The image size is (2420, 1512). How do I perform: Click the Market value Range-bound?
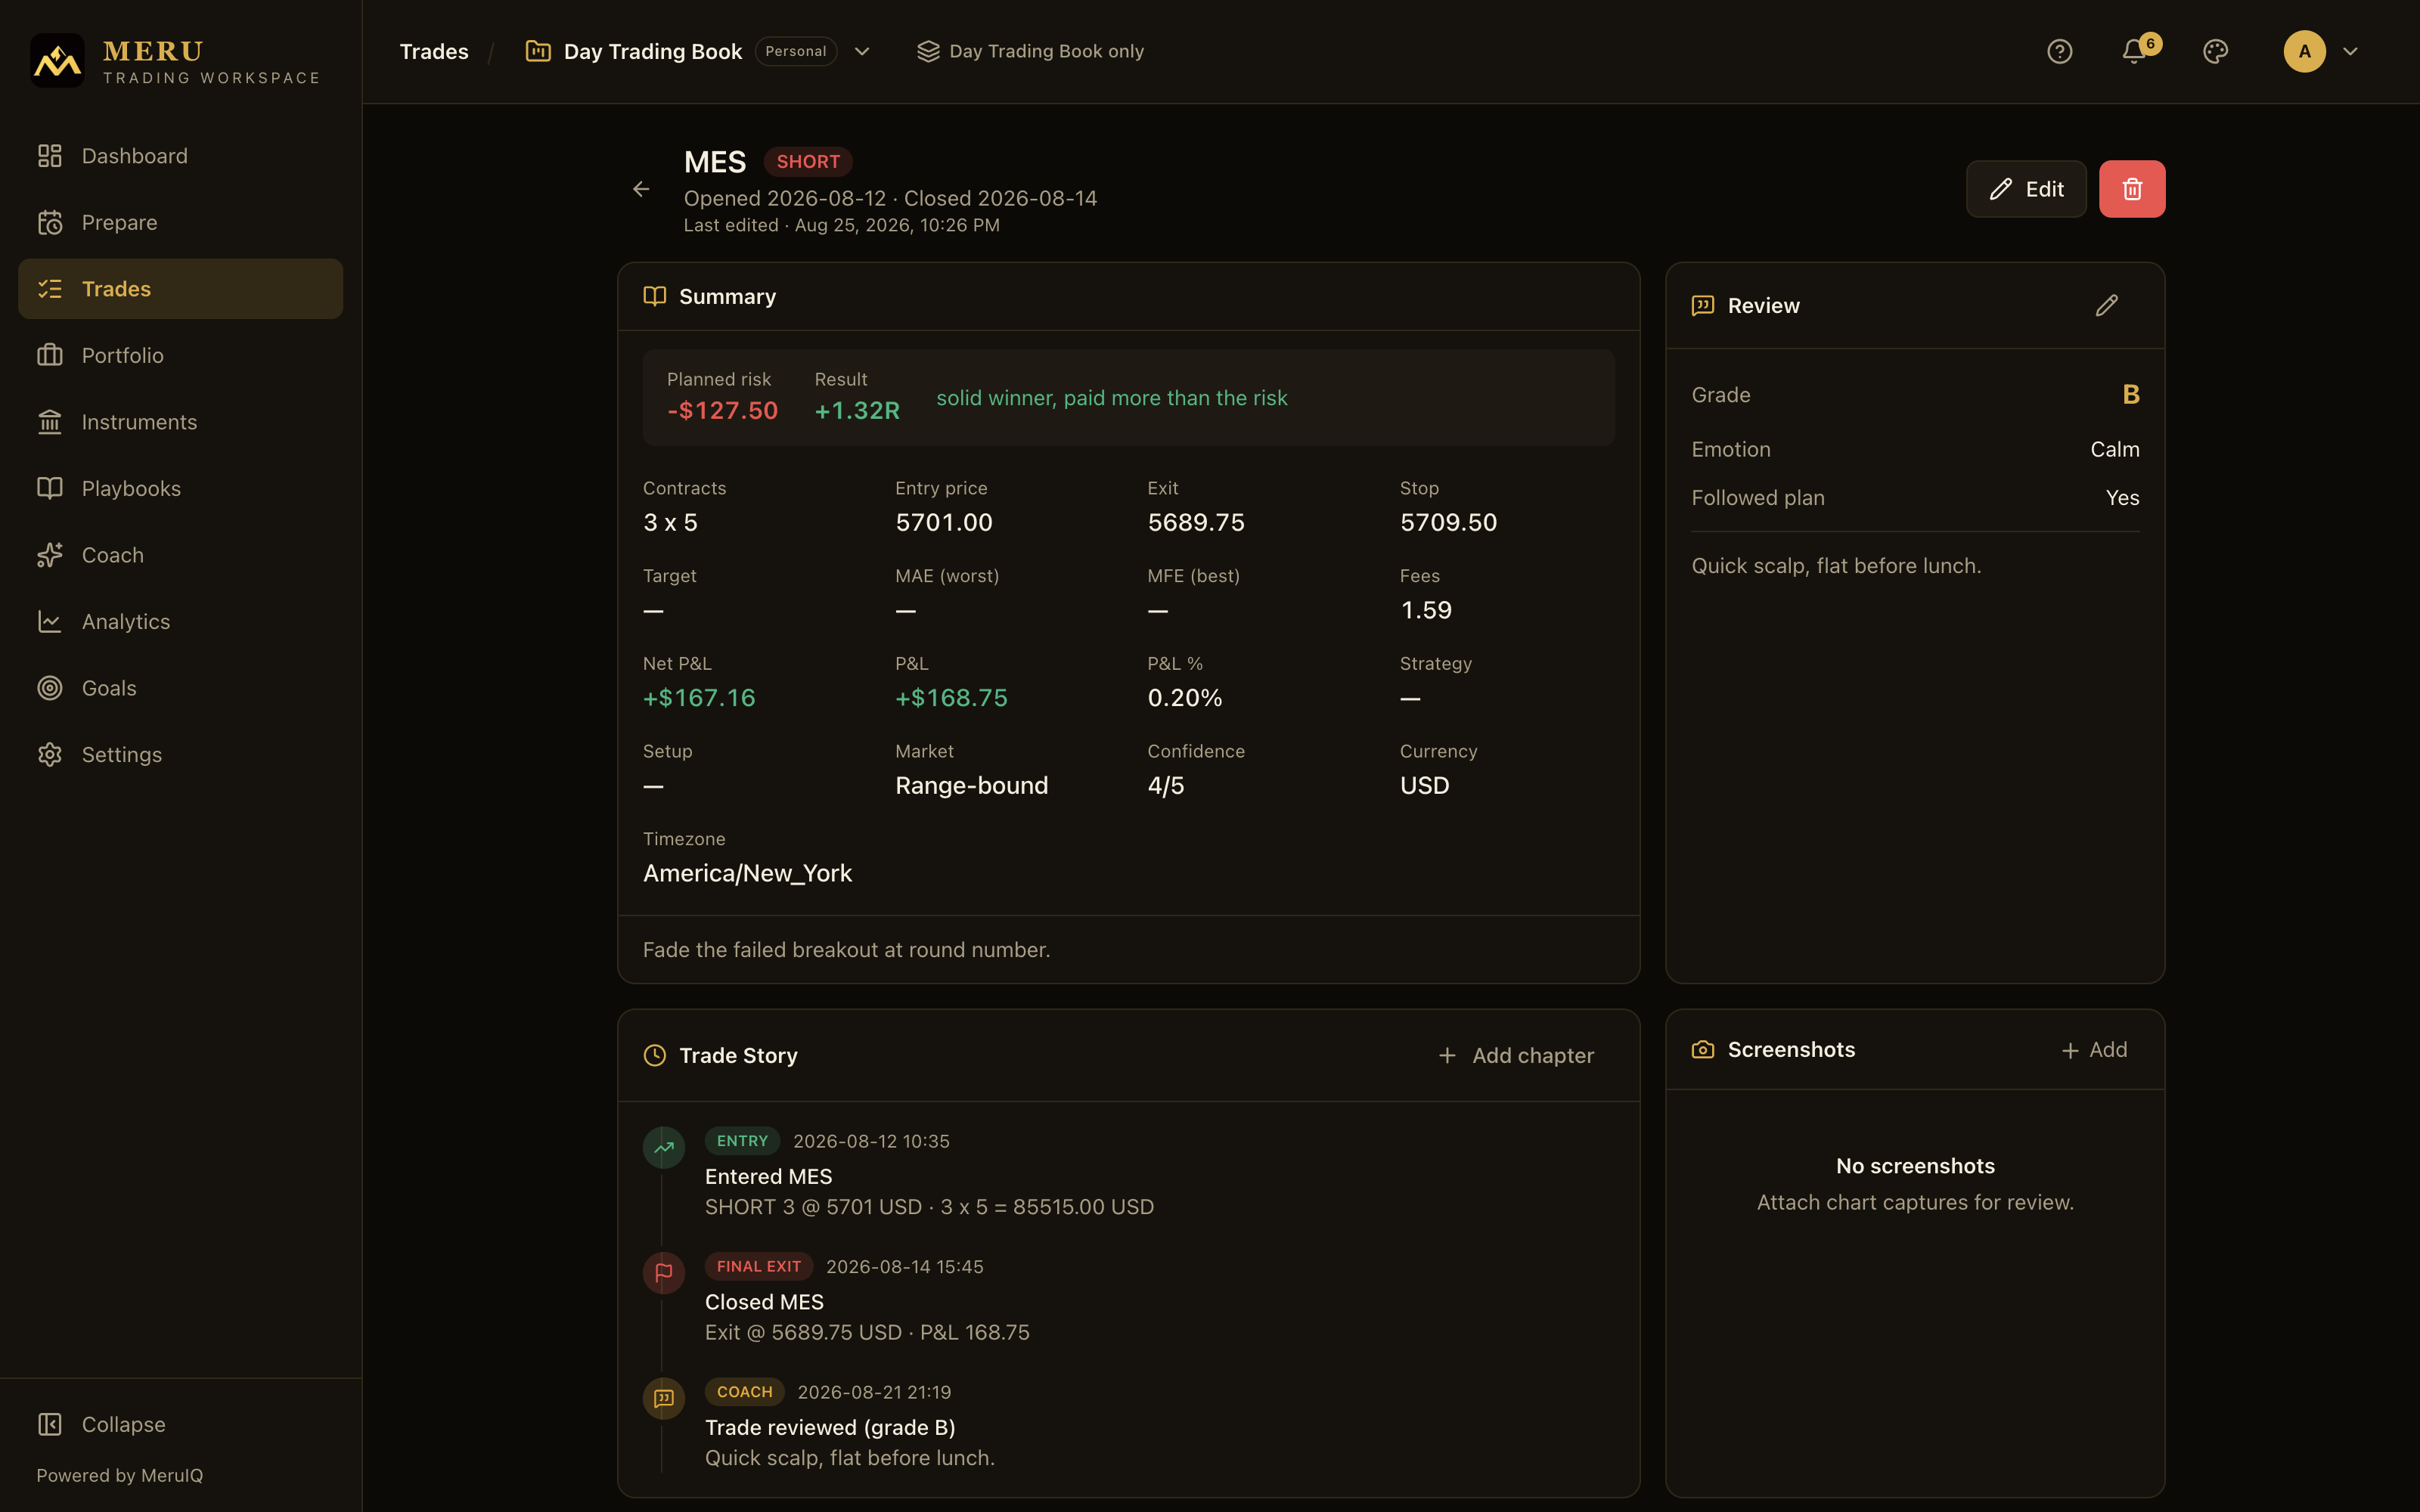click(971, 786)
